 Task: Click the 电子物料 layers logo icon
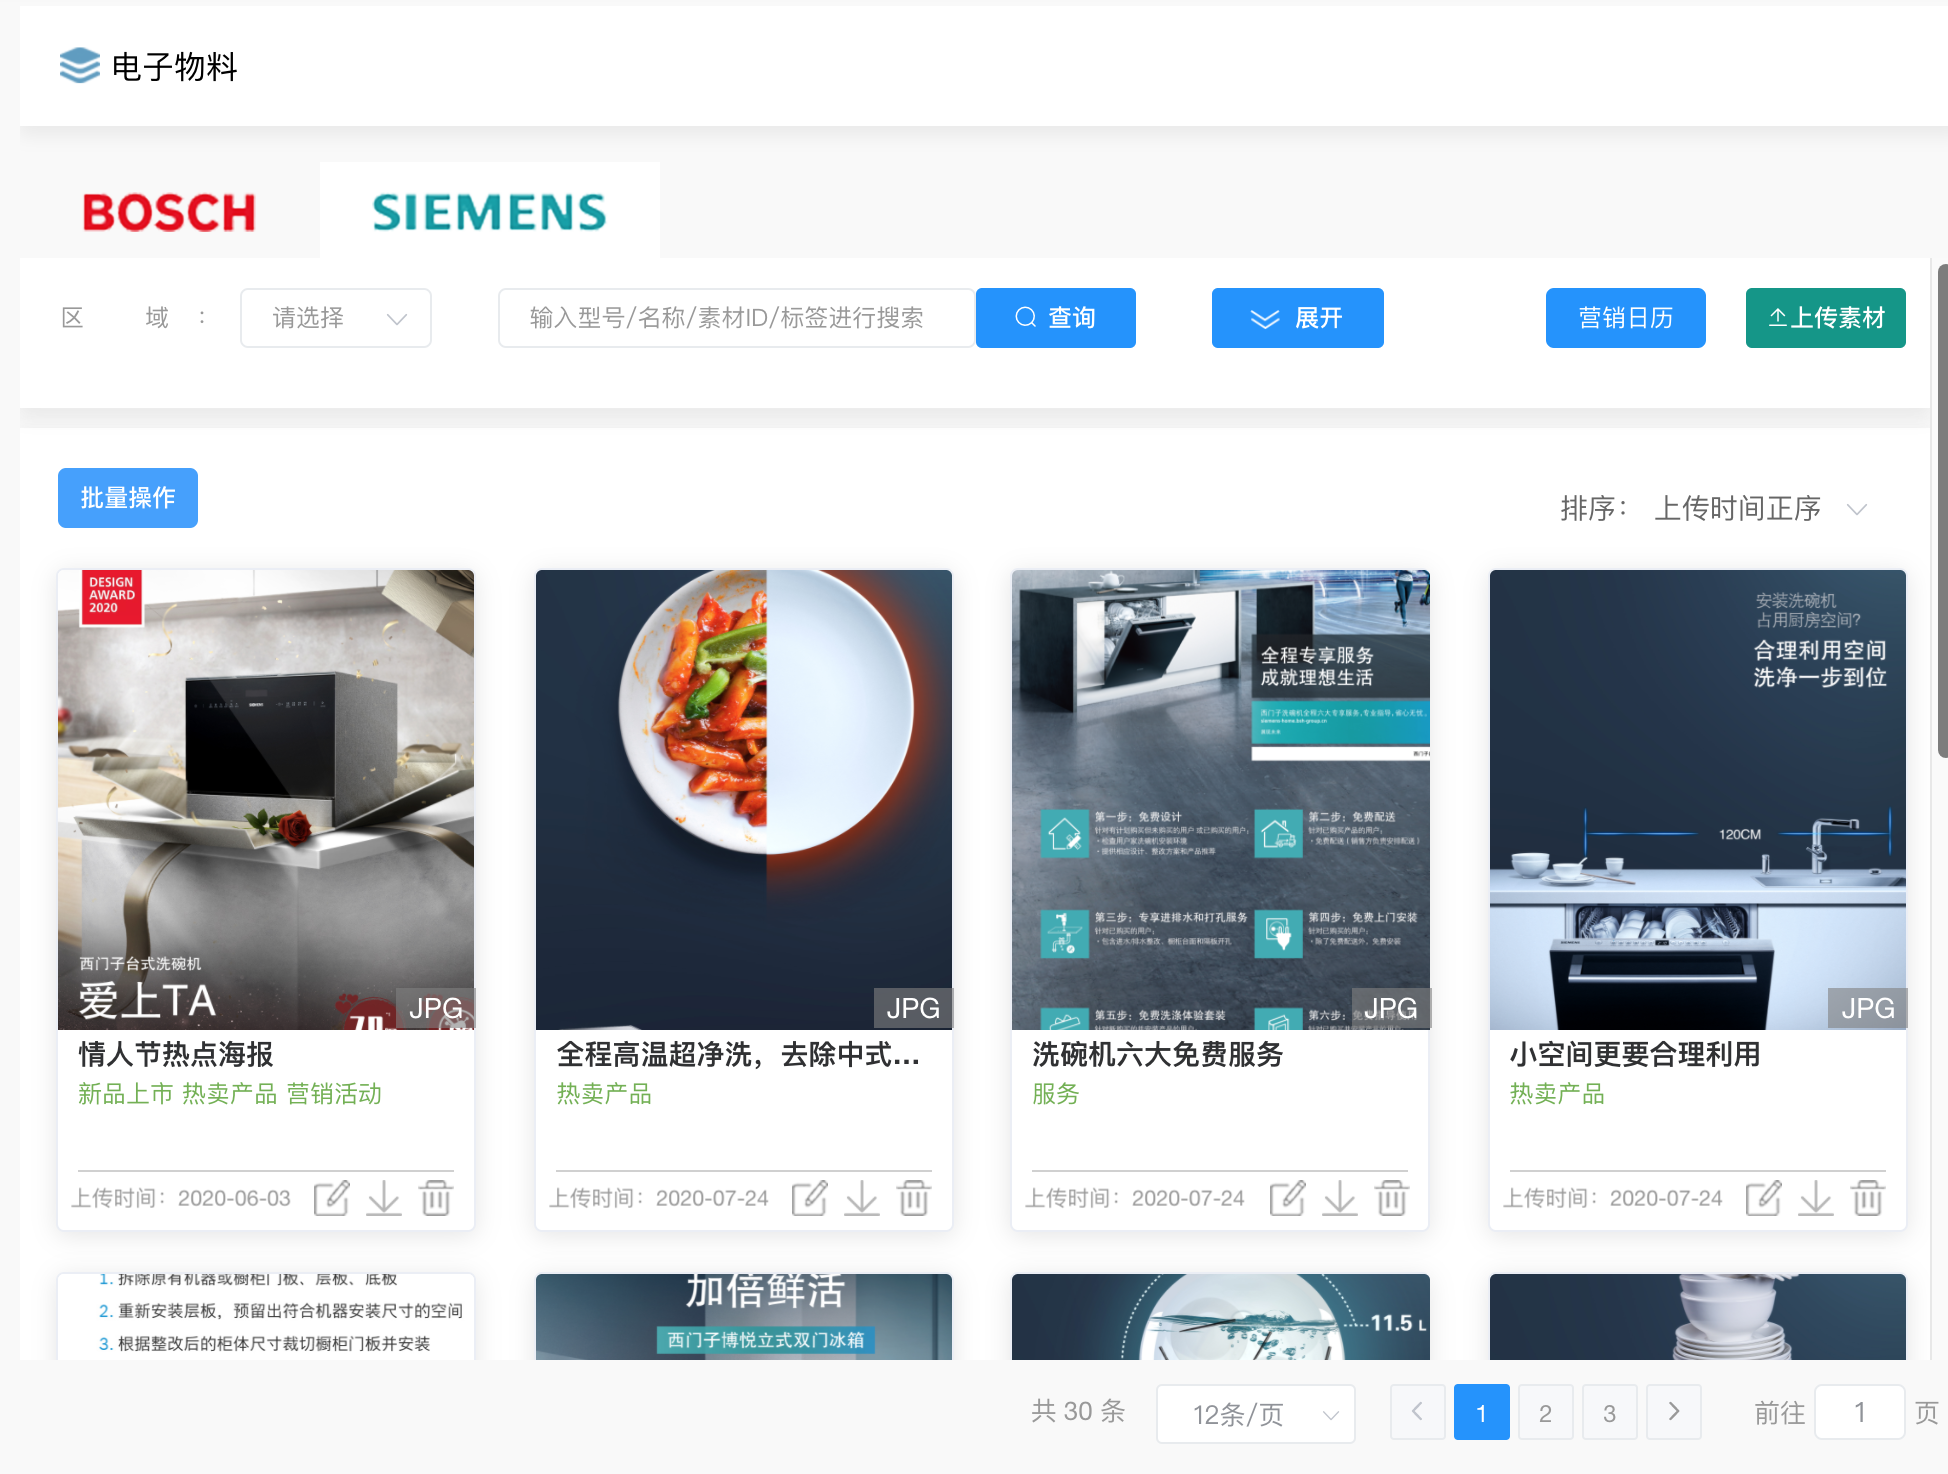(80, 66)
